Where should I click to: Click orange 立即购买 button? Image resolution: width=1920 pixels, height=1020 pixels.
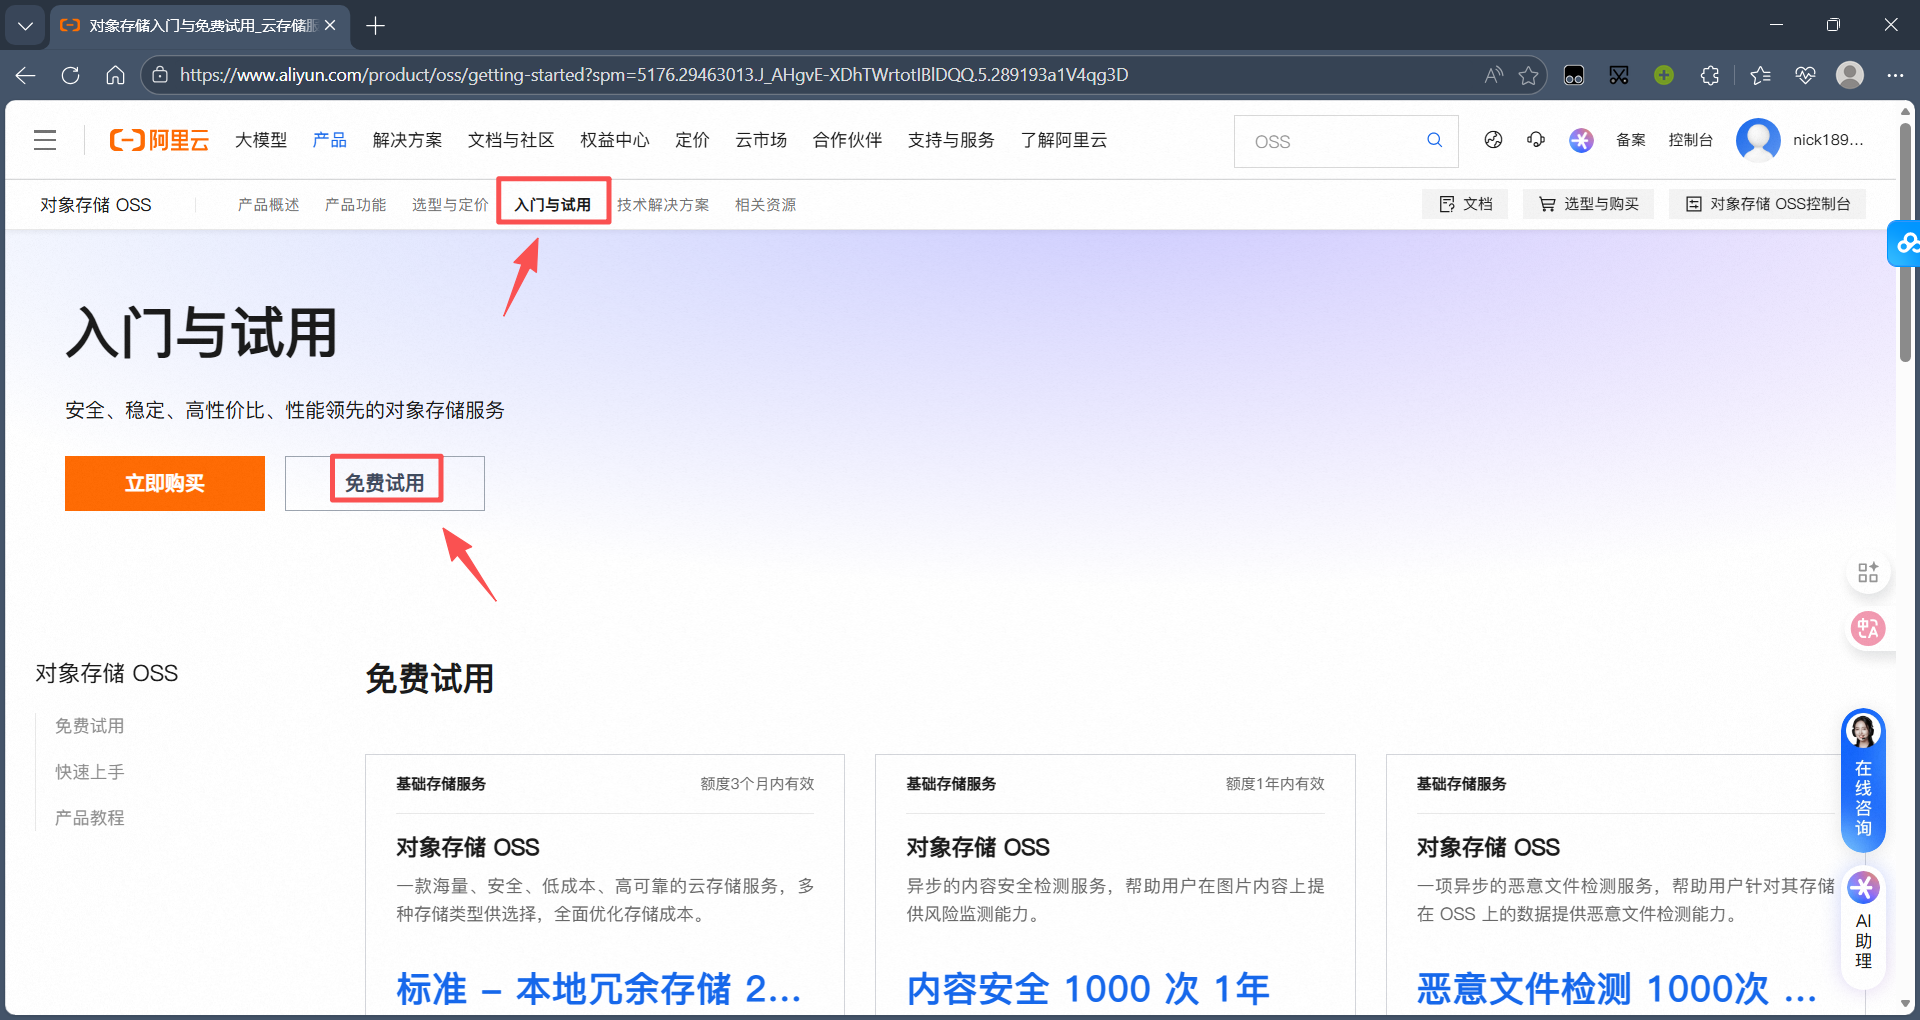(165, 484)
